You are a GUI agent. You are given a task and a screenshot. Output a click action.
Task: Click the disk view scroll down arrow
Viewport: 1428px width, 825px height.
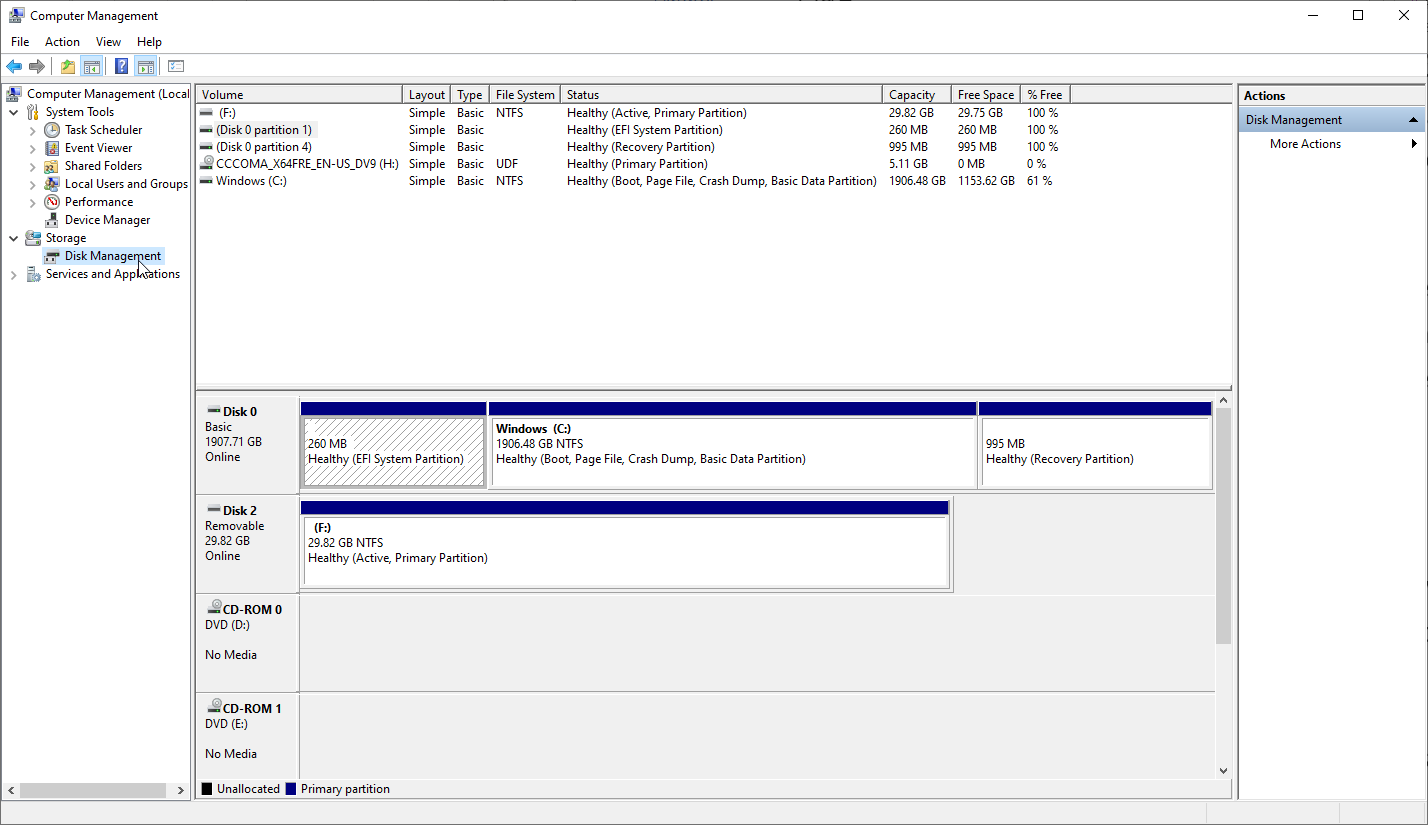[1223, 771]
